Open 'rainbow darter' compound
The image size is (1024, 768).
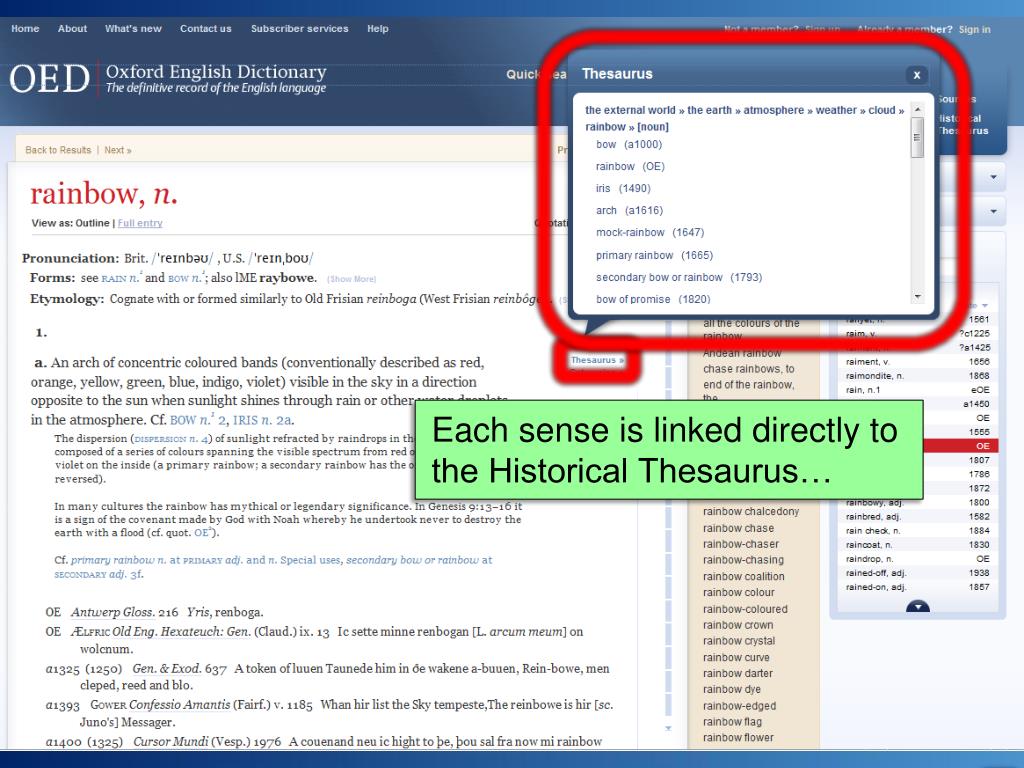click(738, 673)
